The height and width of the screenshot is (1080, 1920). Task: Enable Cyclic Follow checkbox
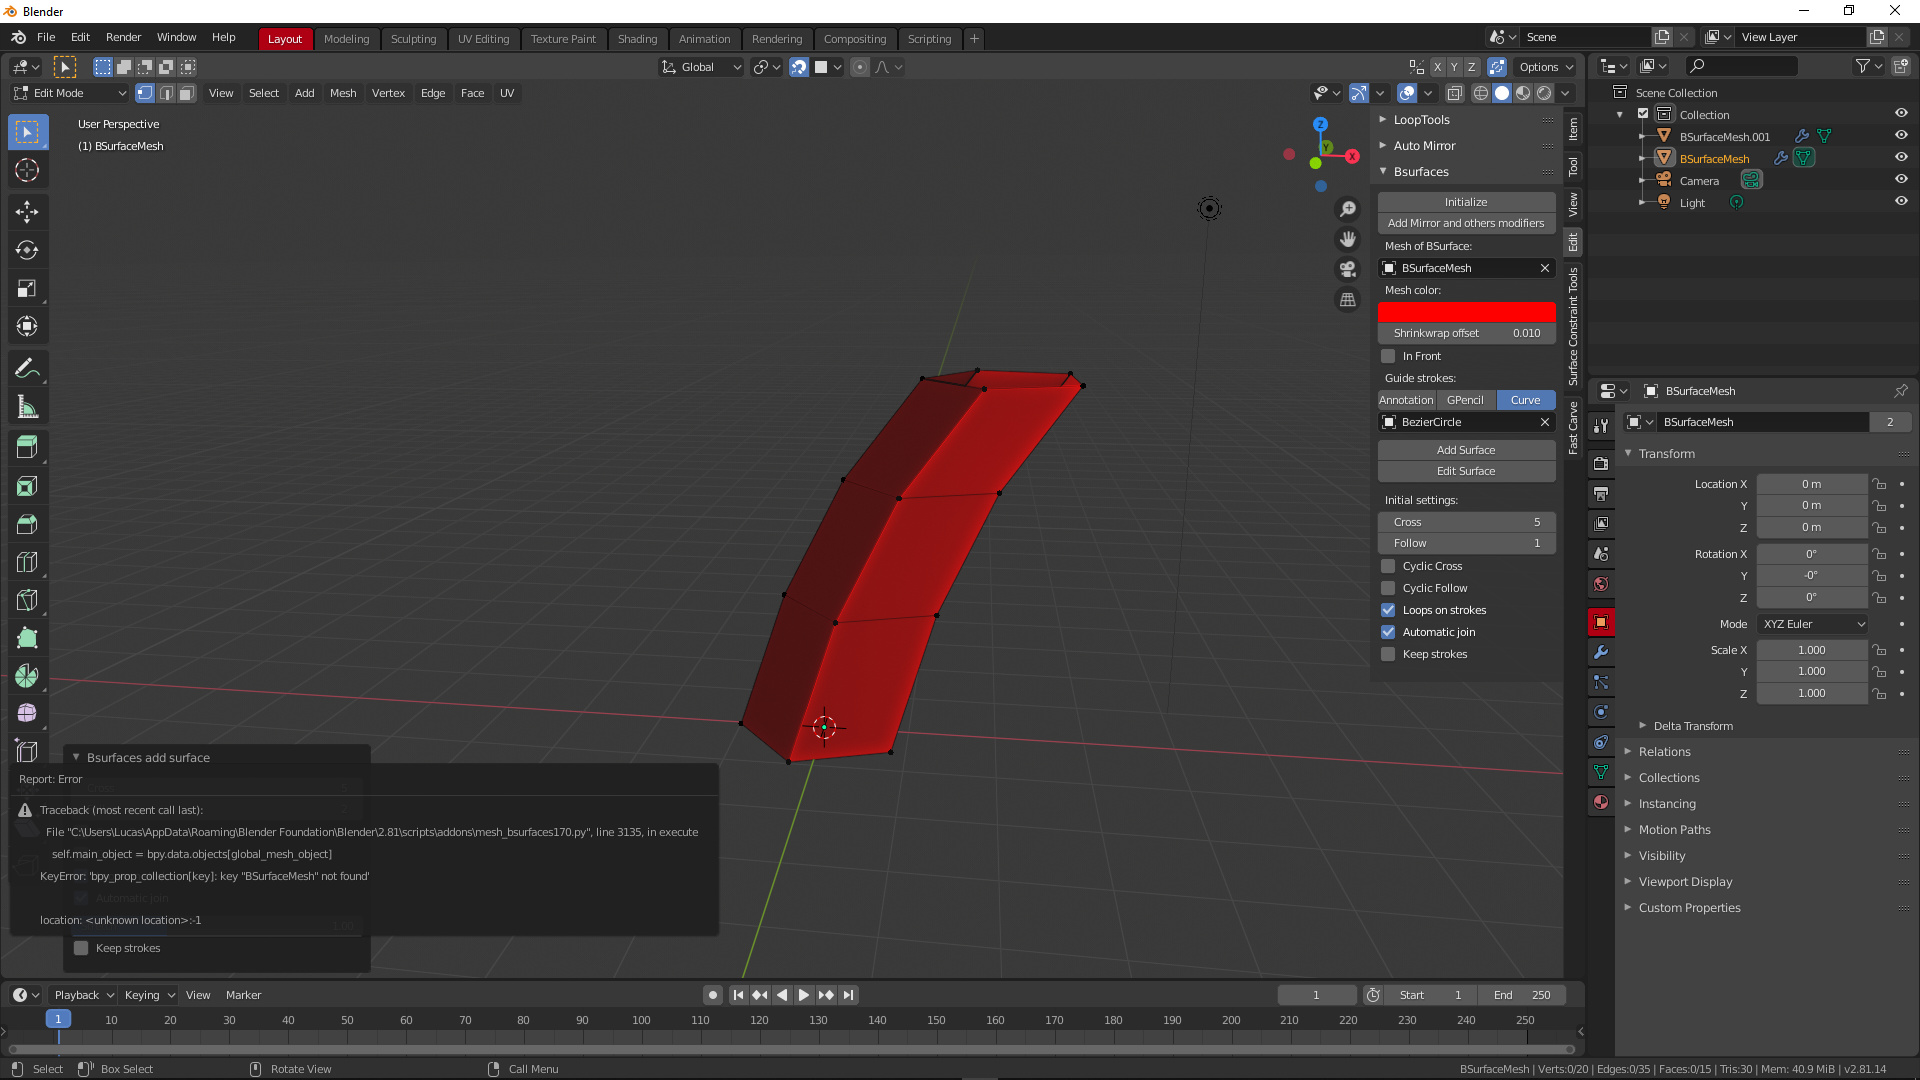click(1389, 588)
